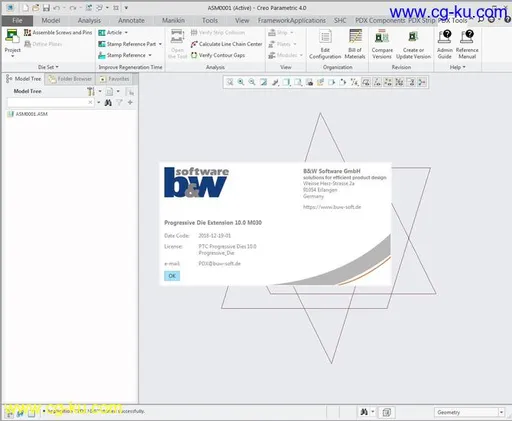
Task: Click the binoculars icon in the status bar
Action: click(x=364, y=412)
